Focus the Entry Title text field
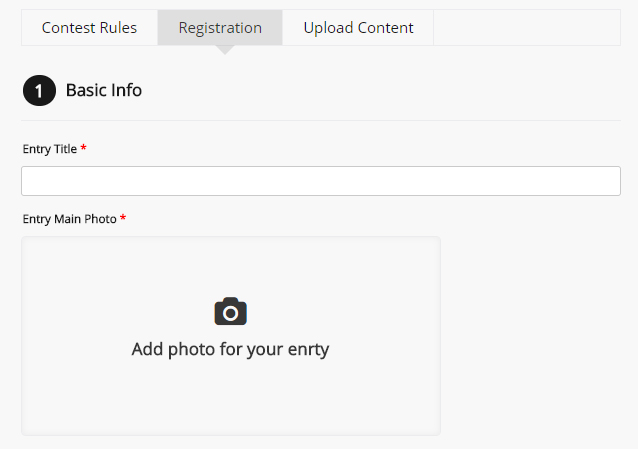This screenshot has width=638, height=449. [320, 181]
